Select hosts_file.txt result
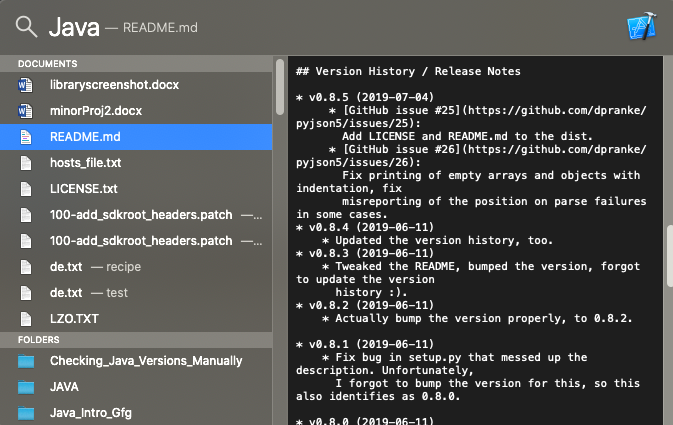 click(x=136, y=163)
